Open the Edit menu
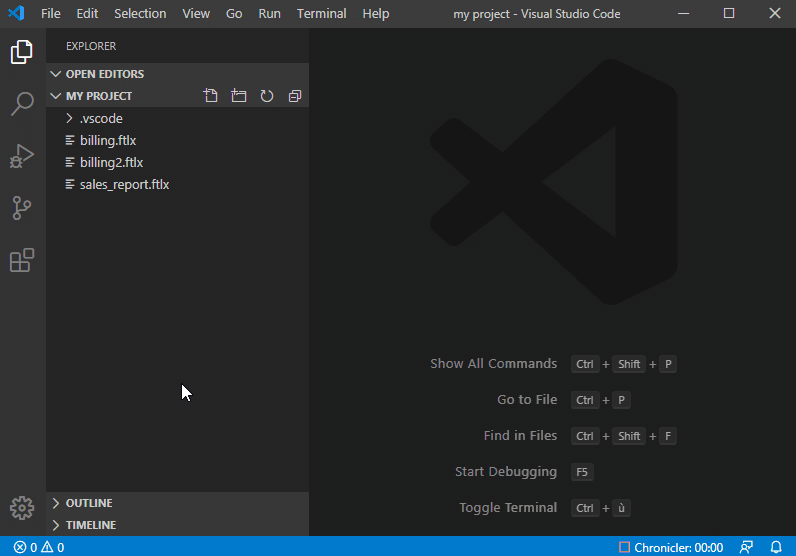This screenshot has width=796, height=556. click(x=87, y=14)
